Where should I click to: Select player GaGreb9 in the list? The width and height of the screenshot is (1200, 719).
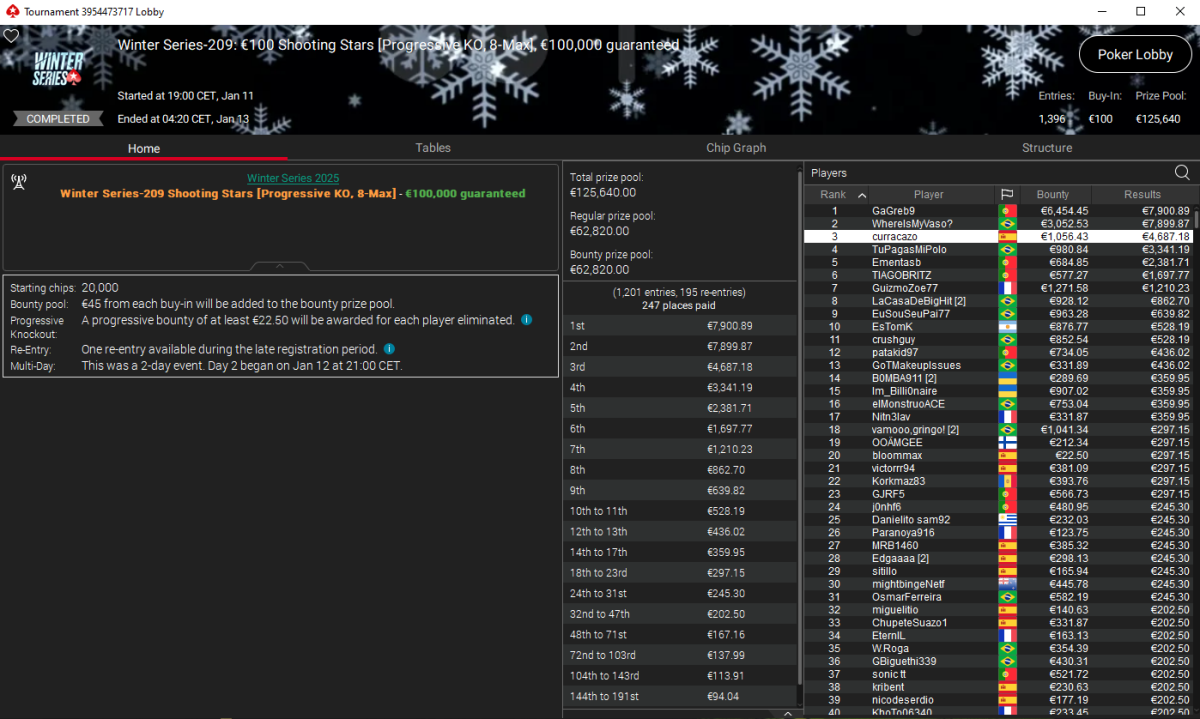click(893, 211)
